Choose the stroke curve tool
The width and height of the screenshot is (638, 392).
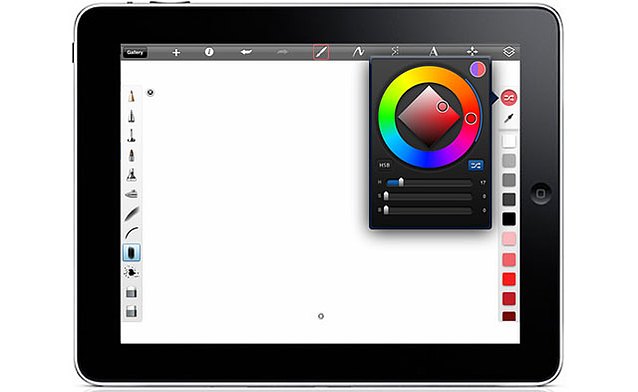358,52
